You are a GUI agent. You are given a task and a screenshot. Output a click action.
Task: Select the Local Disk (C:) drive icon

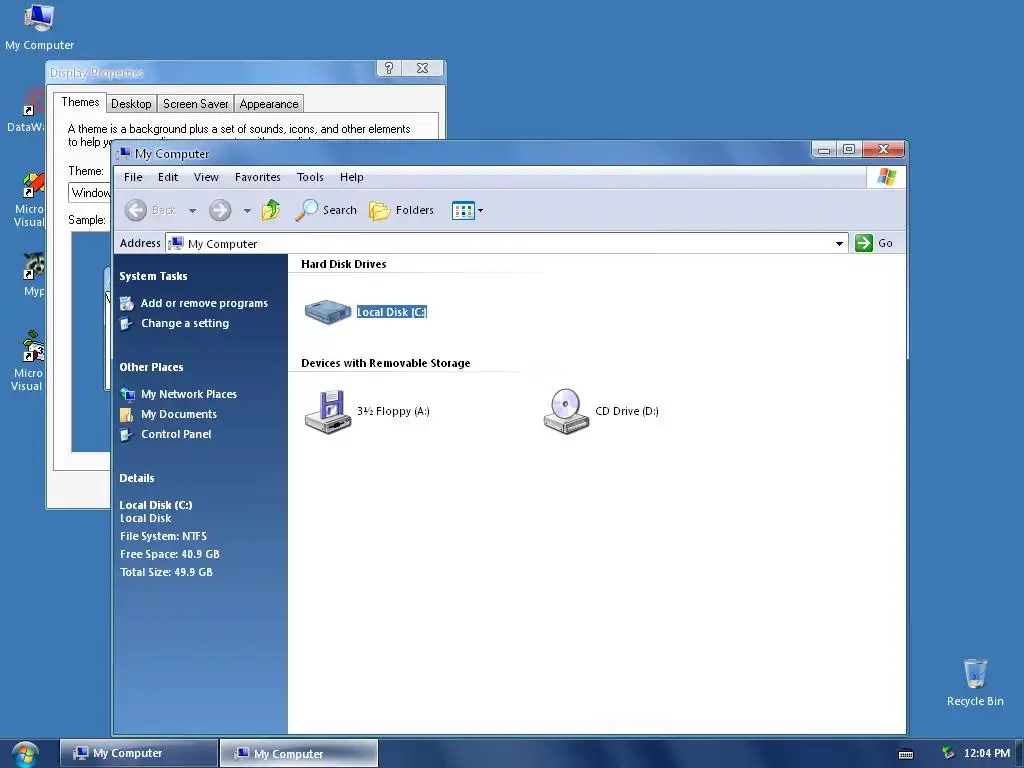coord(328,312)
